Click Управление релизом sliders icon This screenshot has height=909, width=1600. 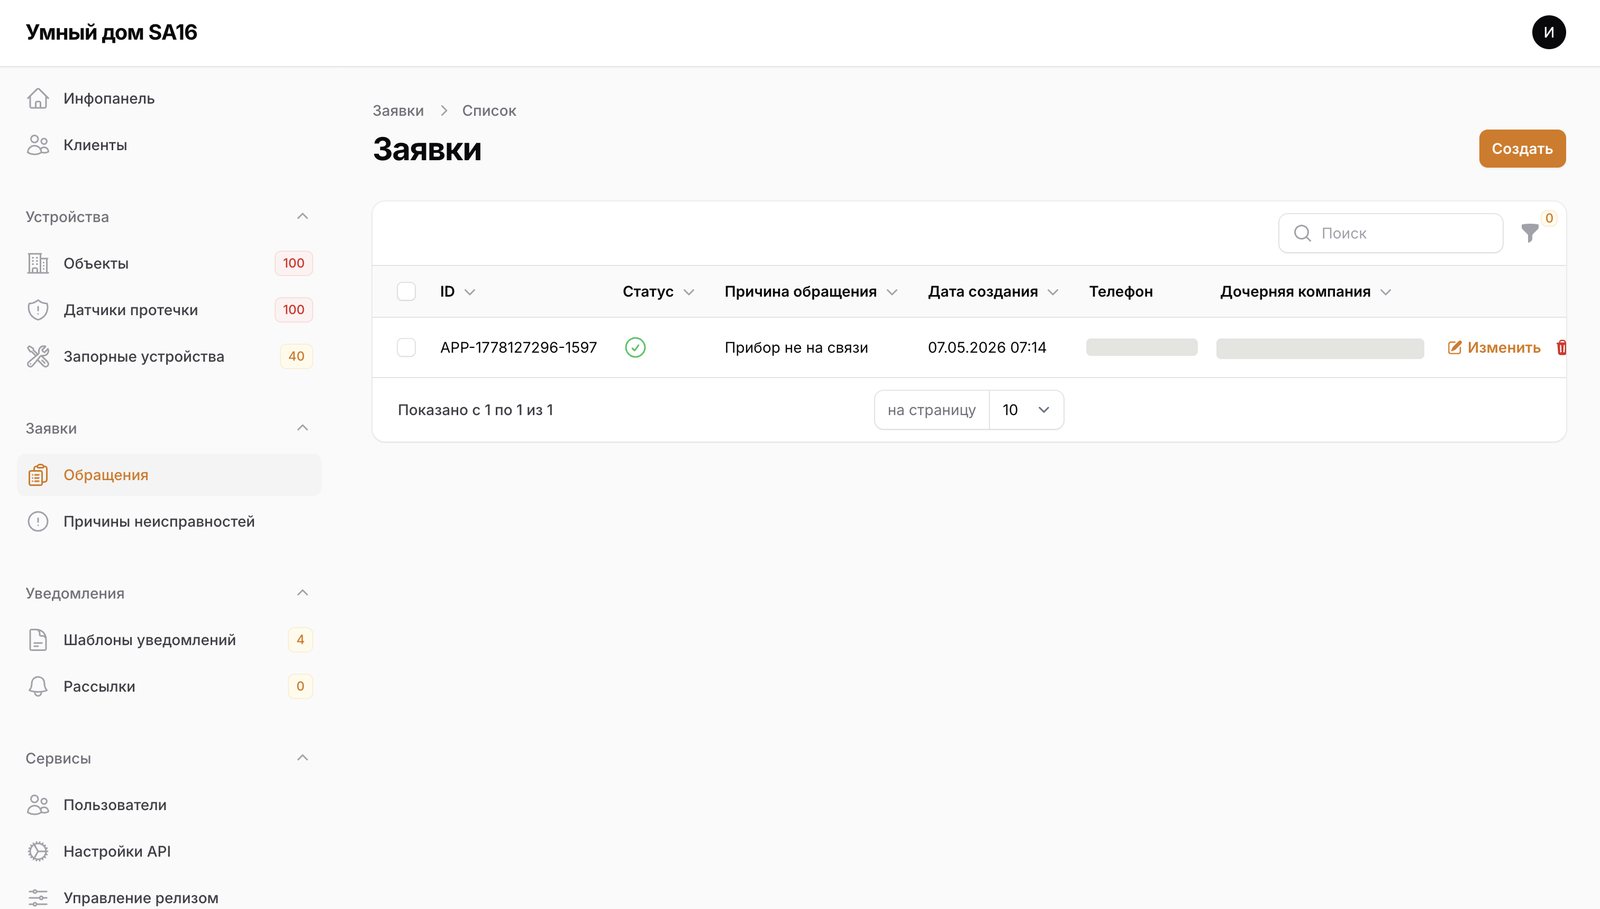38,898
